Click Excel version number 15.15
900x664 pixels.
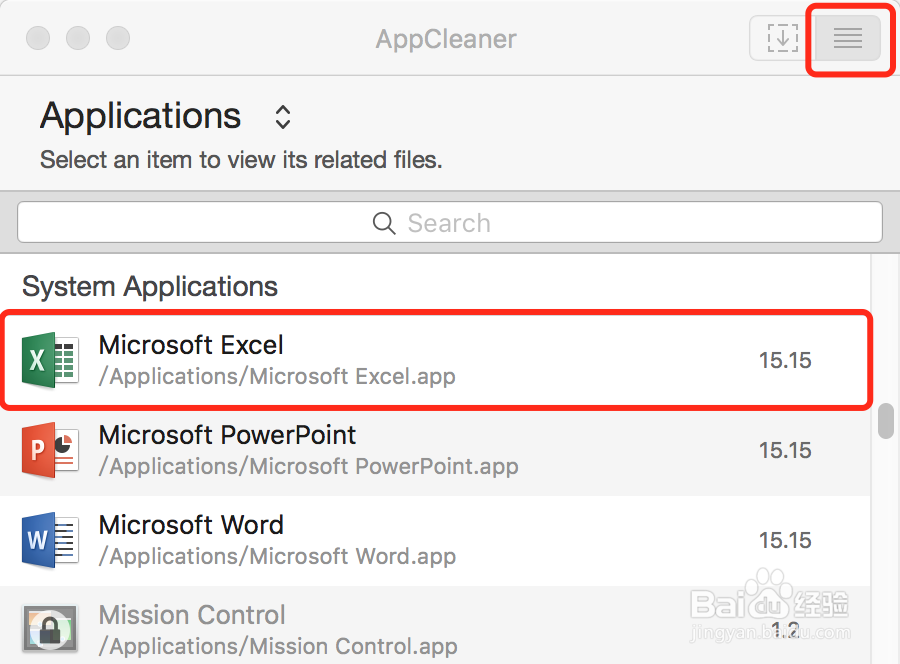[x=785, y=360]
